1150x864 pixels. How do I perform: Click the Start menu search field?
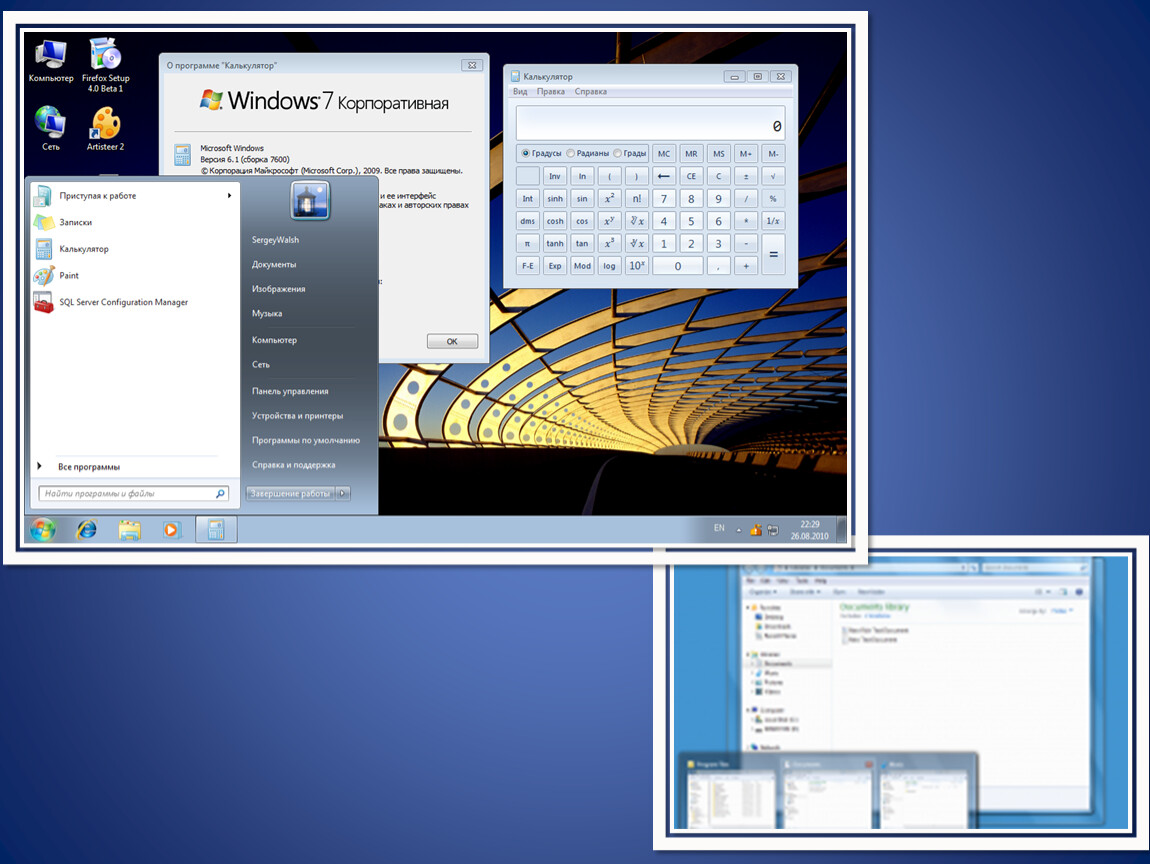[x=133, y=494]
